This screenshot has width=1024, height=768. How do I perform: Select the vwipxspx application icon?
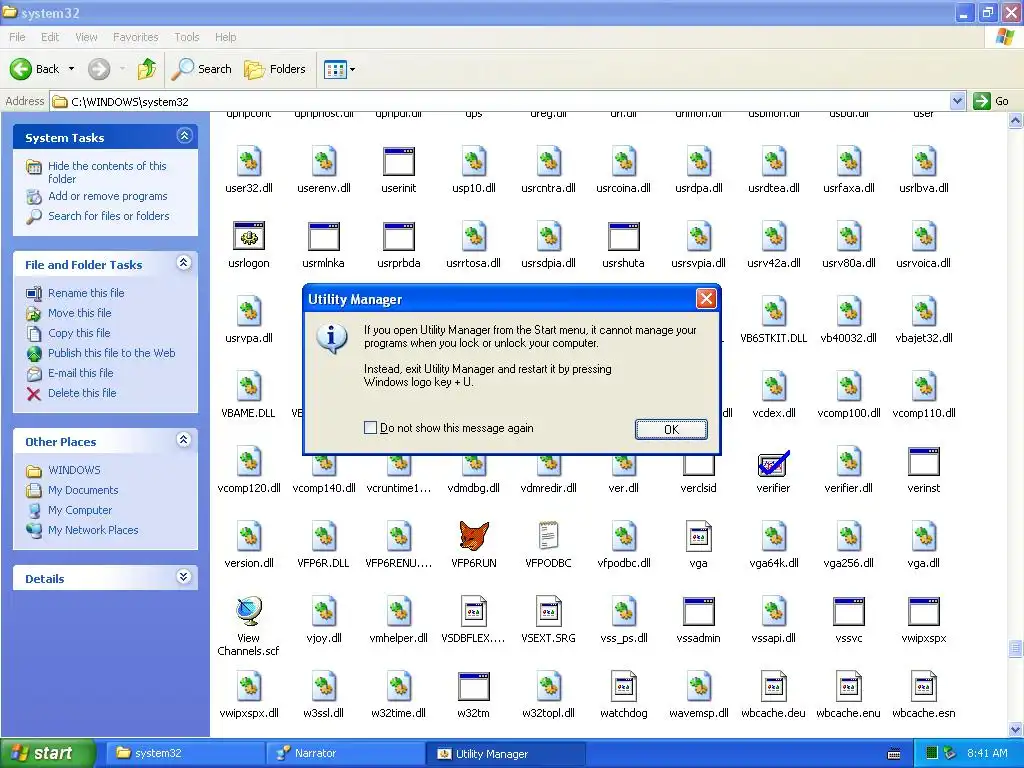coord(924,612)
